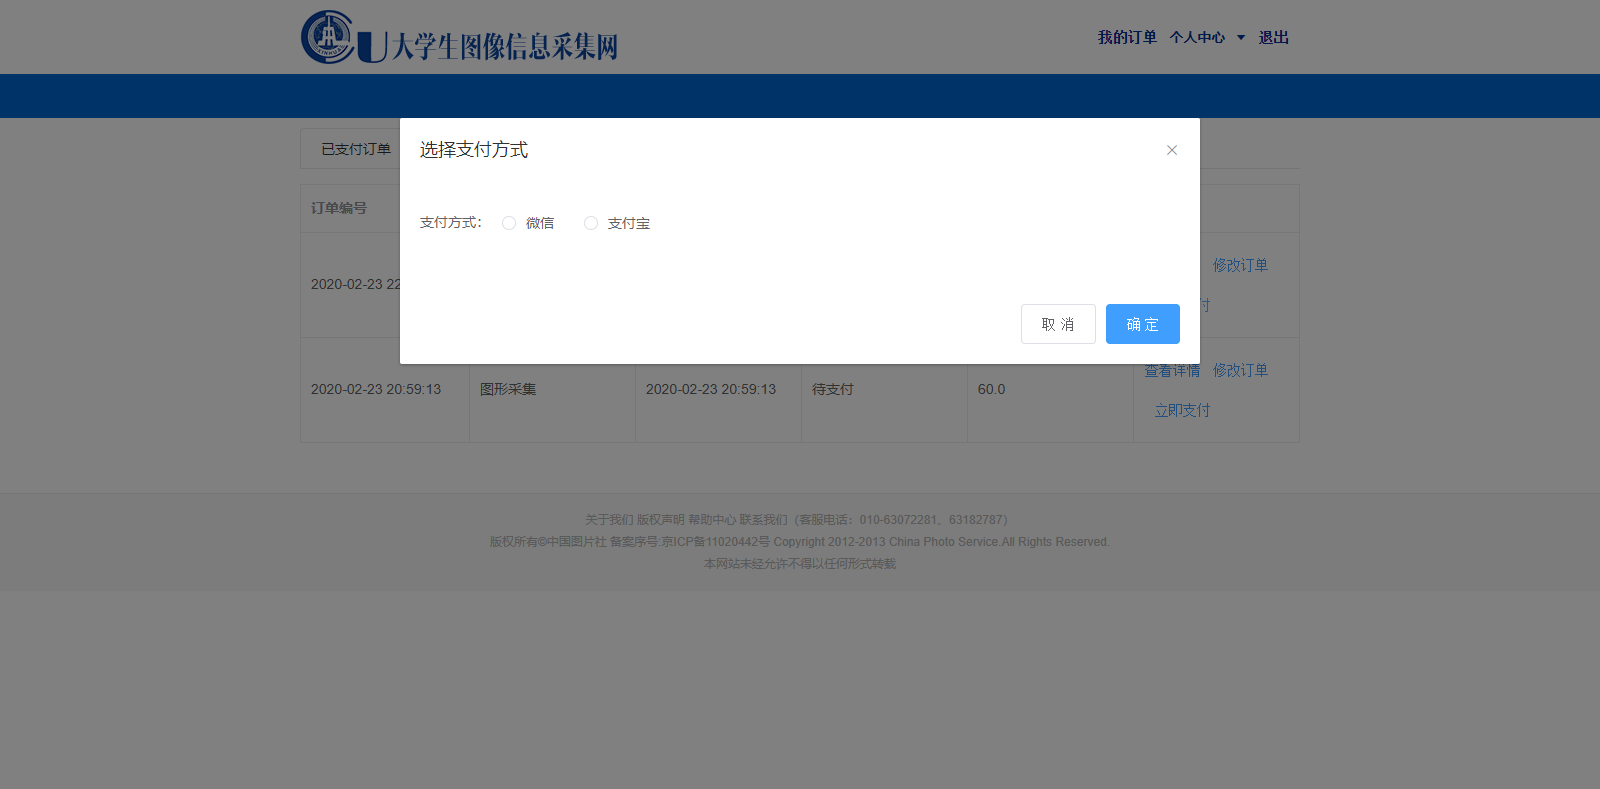Close the payment method dialog with X
Image resolution: width=1600 pixels, height=789 pixels.
[1172, 150]
